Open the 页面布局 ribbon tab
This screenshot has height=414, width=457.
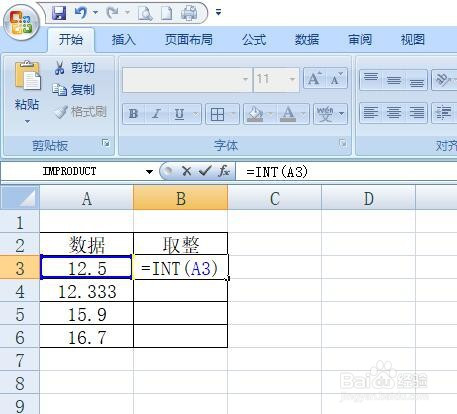click(189, 40)
